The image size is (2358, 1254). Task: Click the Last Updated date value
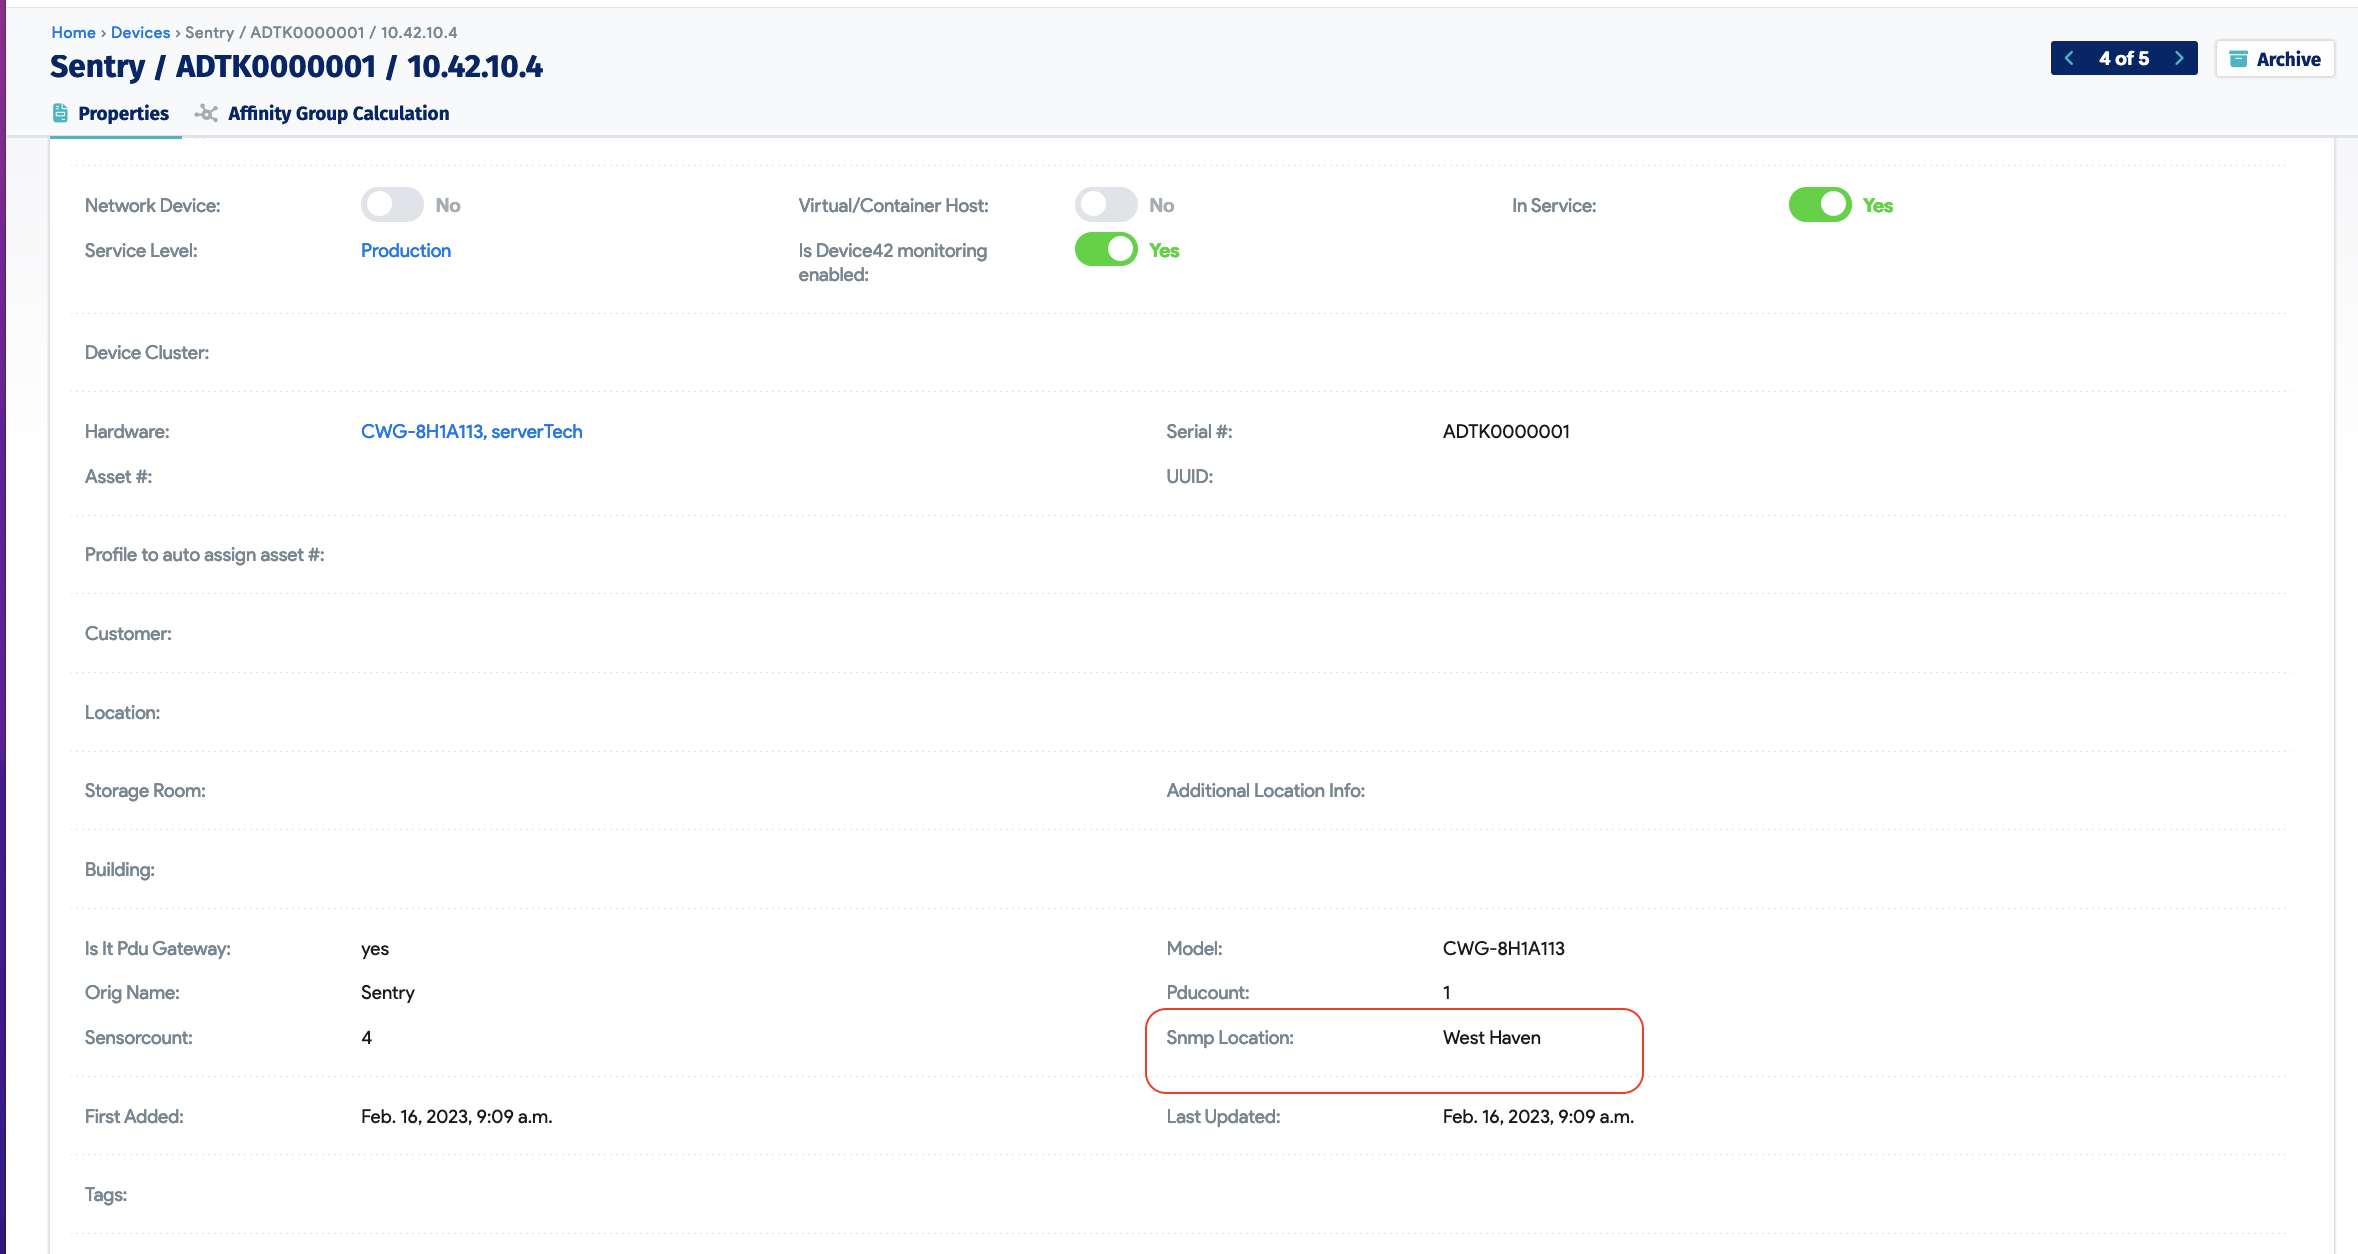click(1538, 1116)
